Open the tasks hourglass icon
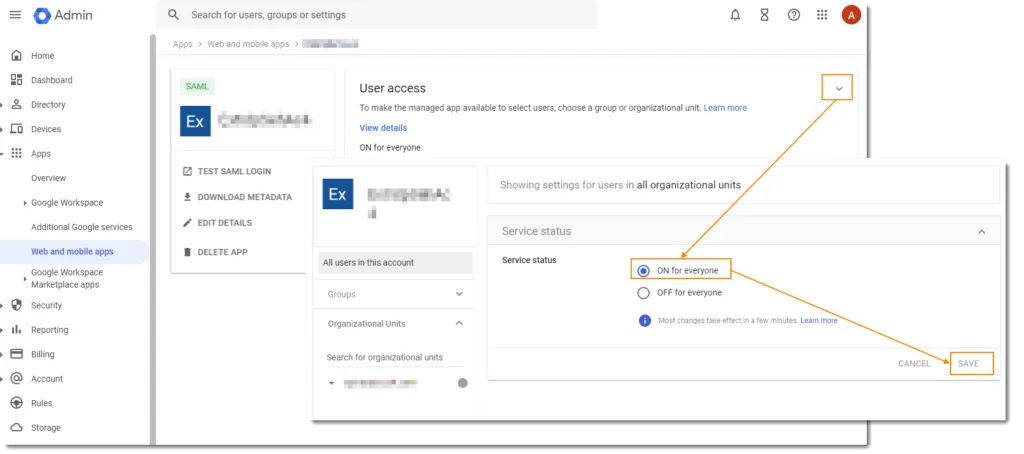Image resolution: width=1024 pixels, height=454 pixels. [x=764, y=15]
